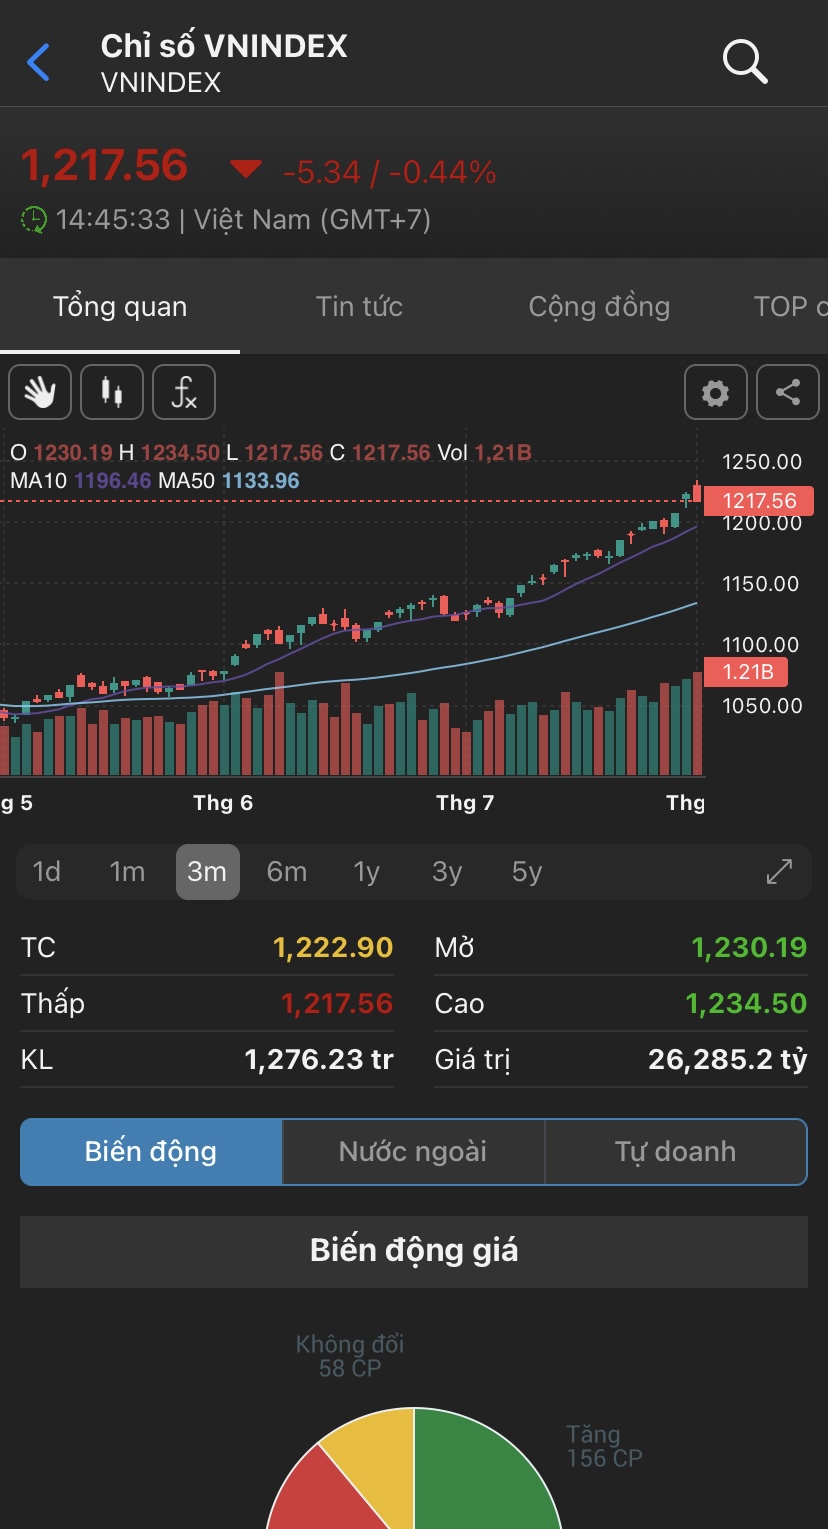The height and width of the screenshot is (1529, 828).
Task: Share the VNINDEX chart
Action: [x=788, y=392]
